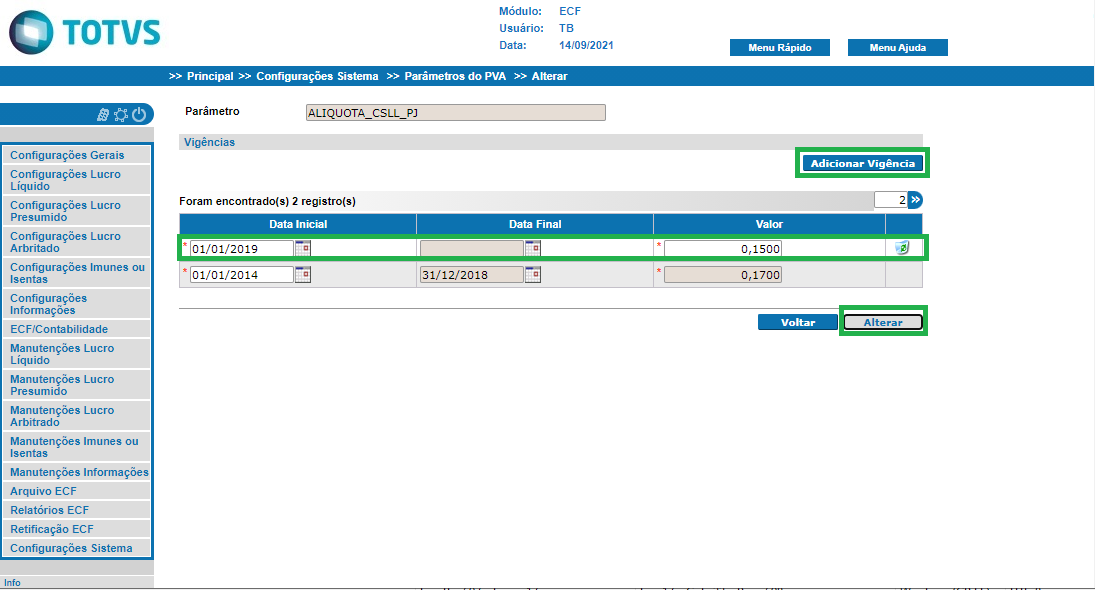This screenshot has height=590, width=1095.
Task: Open the calculator icon in sidebar header
Action: tap(103, 115)
